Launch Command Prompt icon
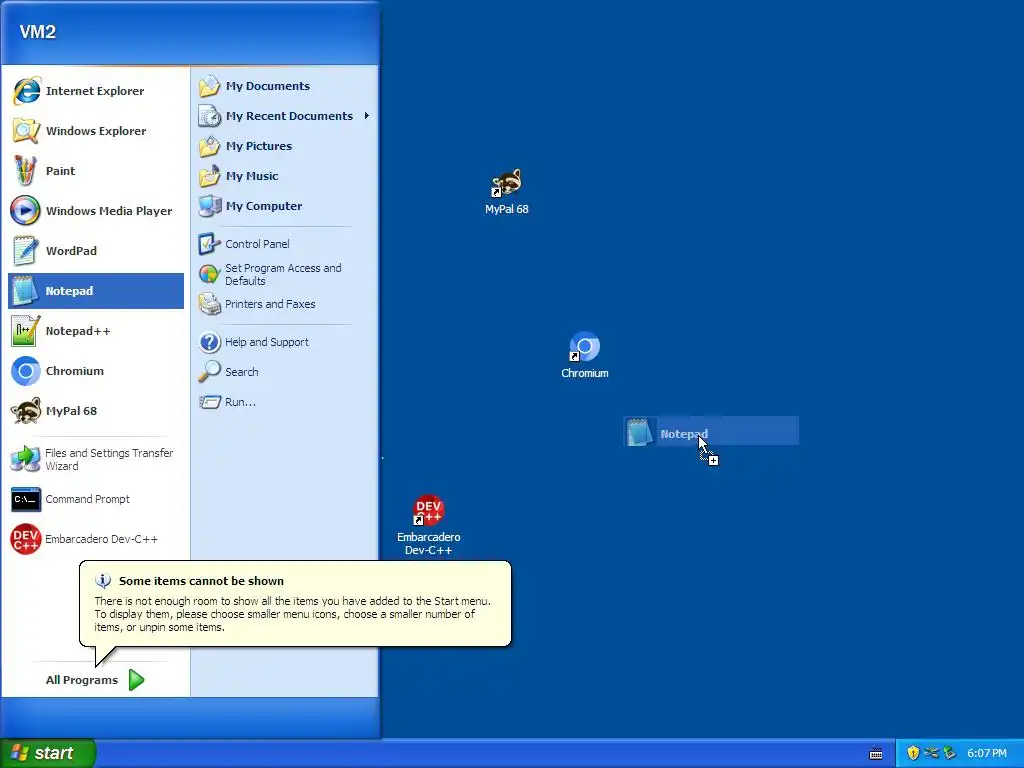 (x=26, y=500)
